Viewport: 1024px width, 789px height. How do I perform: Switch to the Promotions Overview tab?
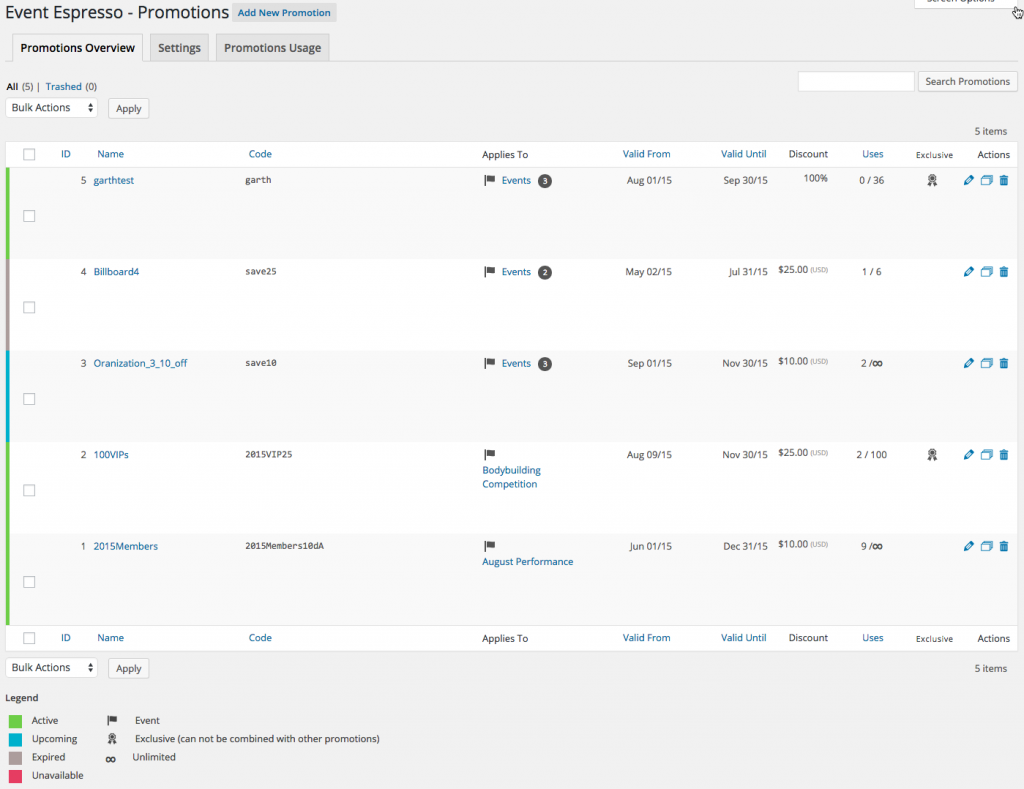pos(77,48)
